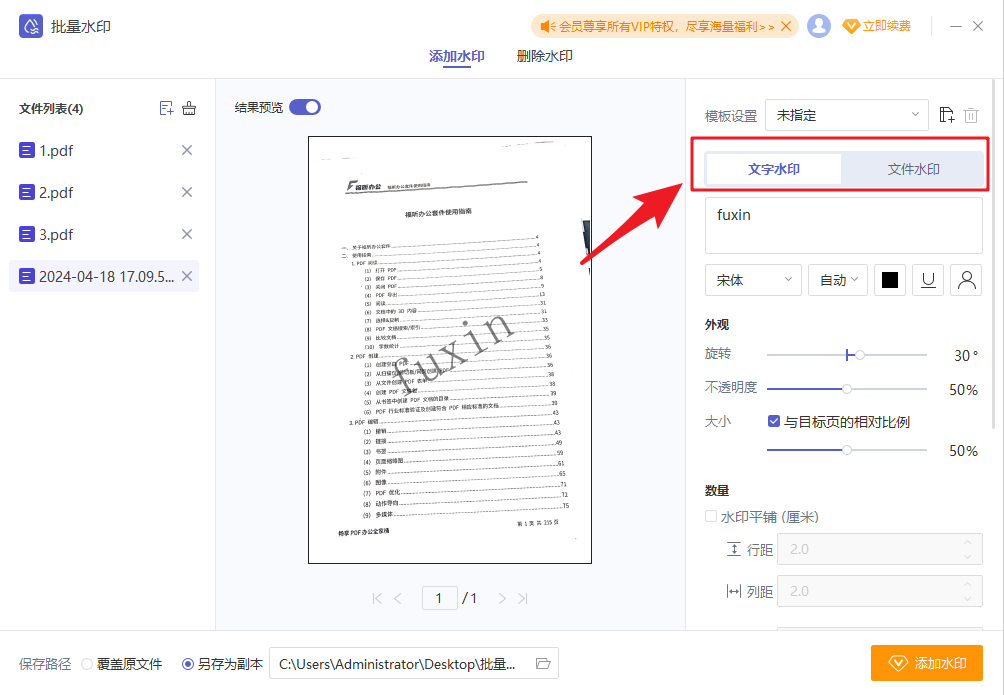1004x695 pixels.
Task: Save current settings as new template
Action: 946,115
